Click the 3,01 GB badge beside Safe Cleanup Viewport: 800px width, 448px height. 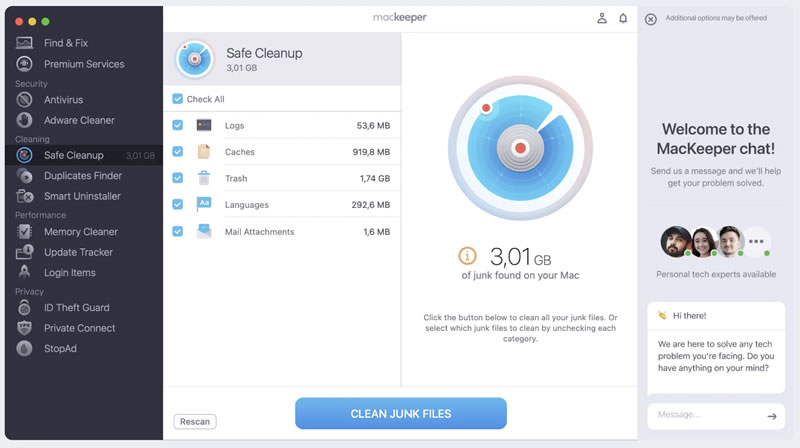click(x=140, y=156)
